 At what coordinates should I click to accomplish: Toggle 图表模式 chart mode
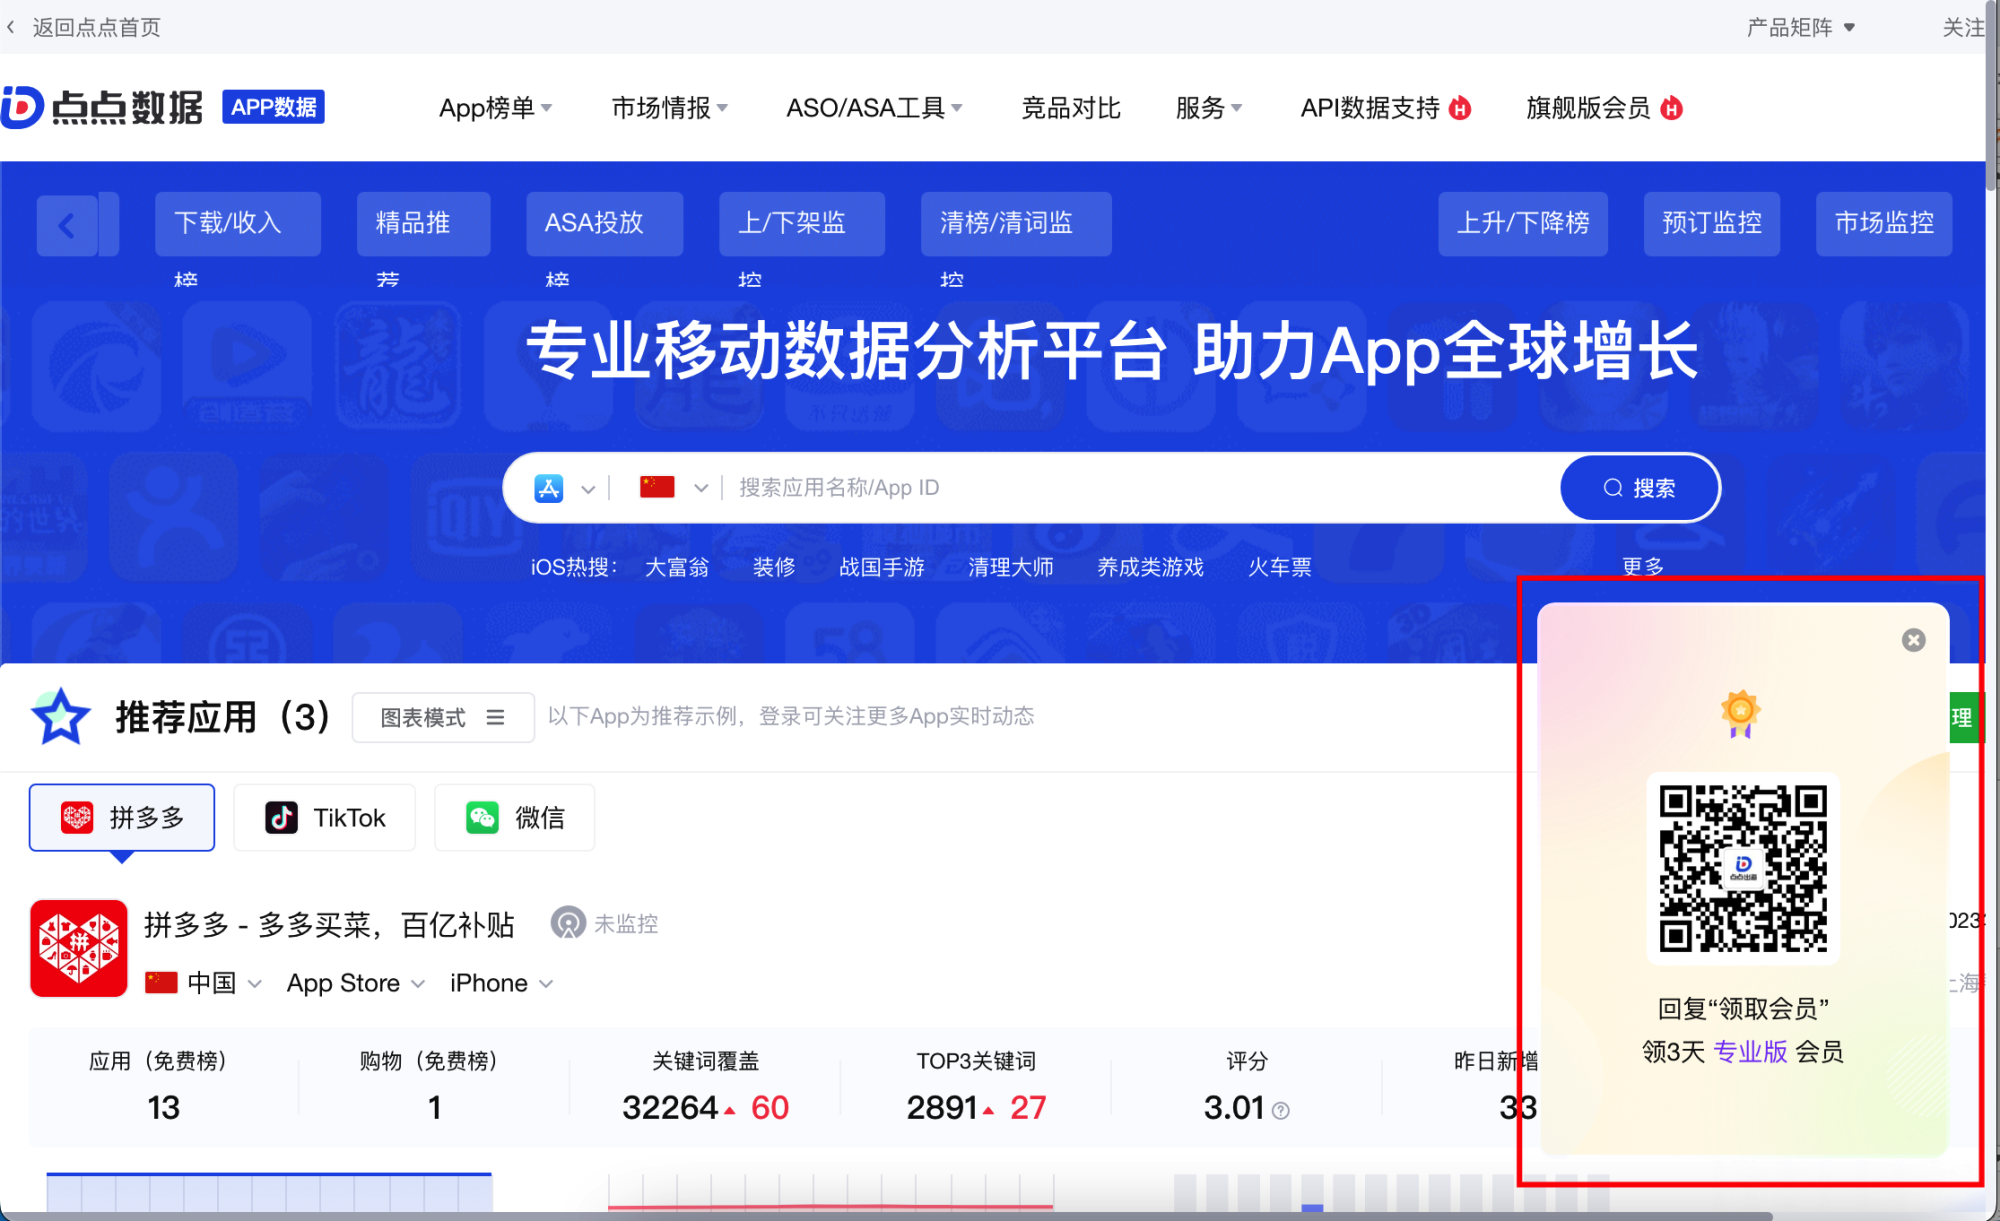pyautogui.click(x=442, y=716)
